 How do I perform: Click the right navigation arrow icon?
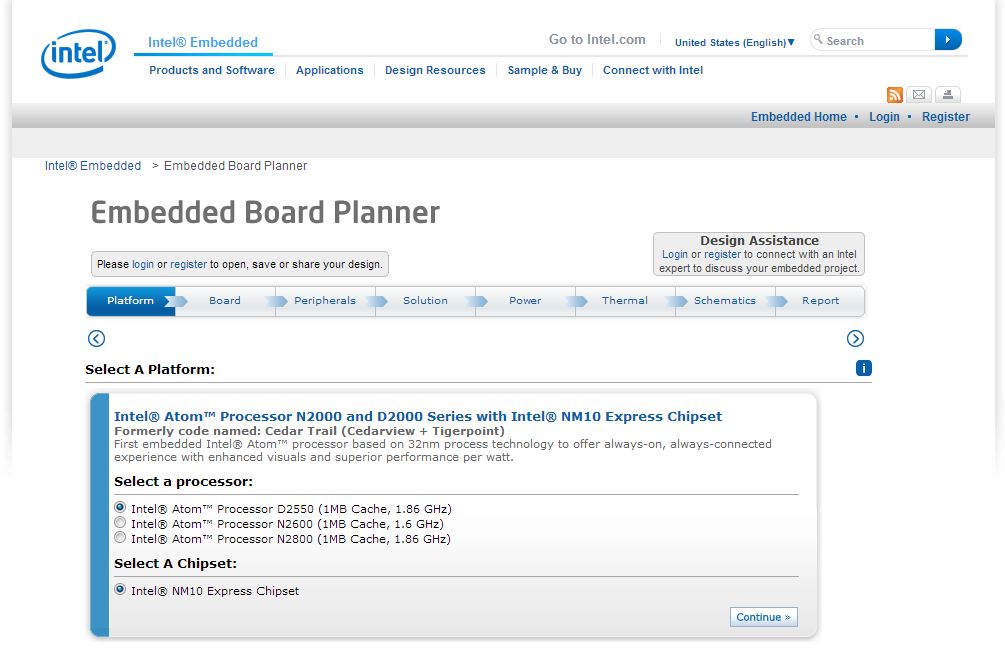point(856,339)
